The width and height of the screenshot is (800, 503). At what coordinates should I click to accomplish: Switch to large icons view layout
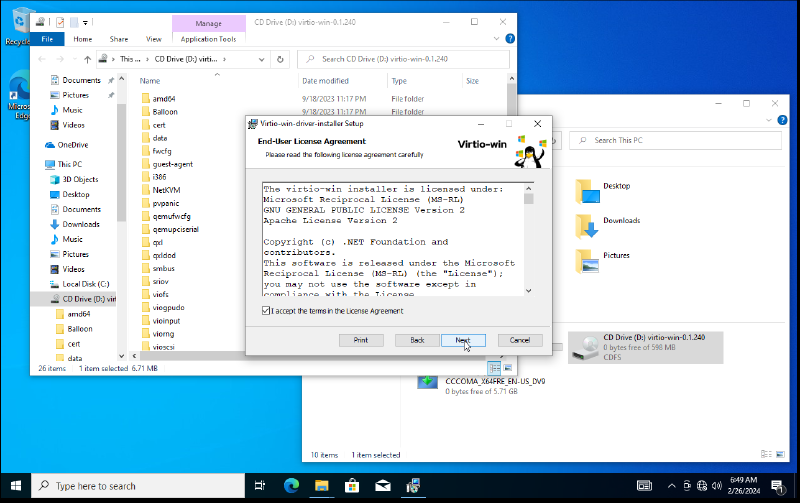(508, 368)
